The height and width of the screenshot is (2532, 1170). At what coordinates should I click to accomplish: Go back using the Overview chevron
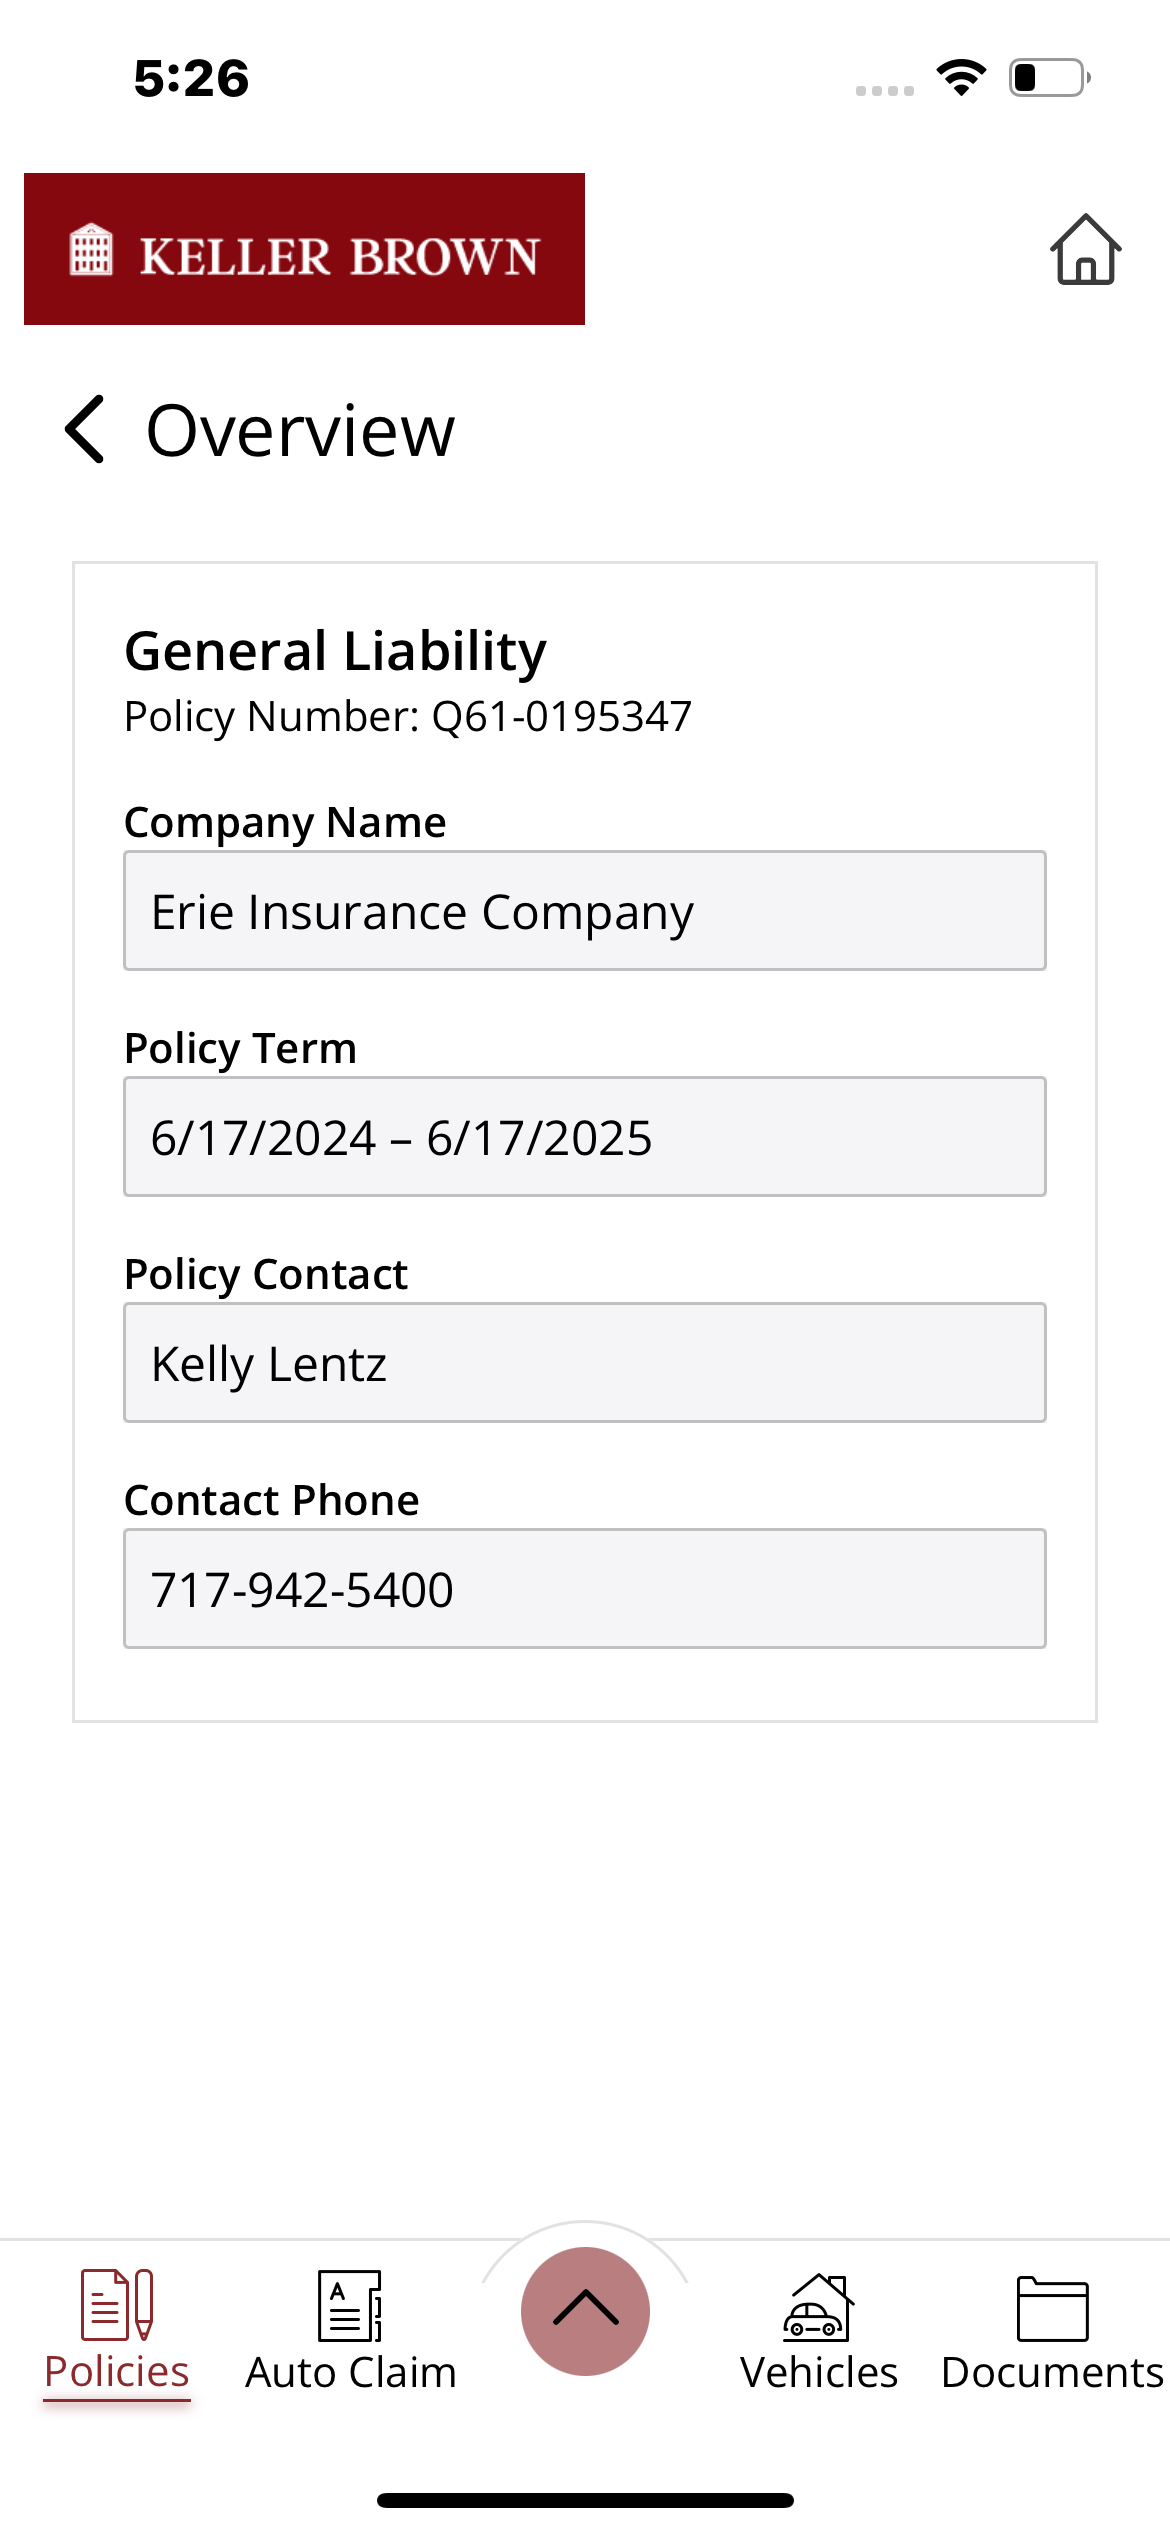click(x=86, y=429)
